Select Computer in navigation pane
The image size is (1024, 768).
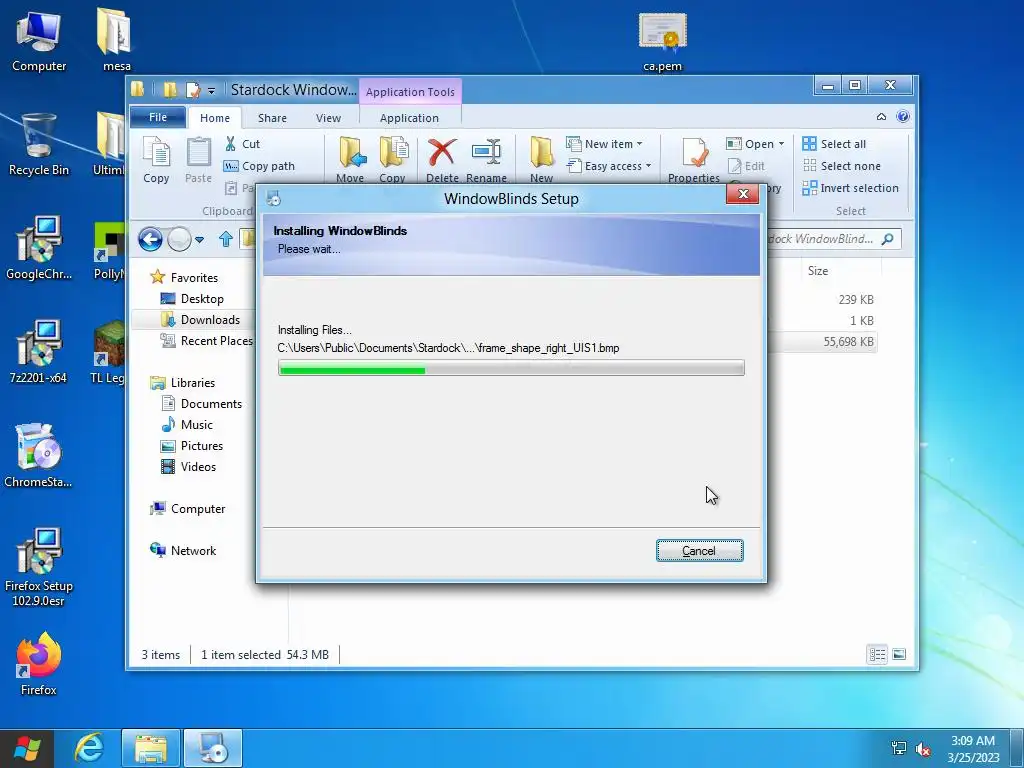tap(187, 509)
